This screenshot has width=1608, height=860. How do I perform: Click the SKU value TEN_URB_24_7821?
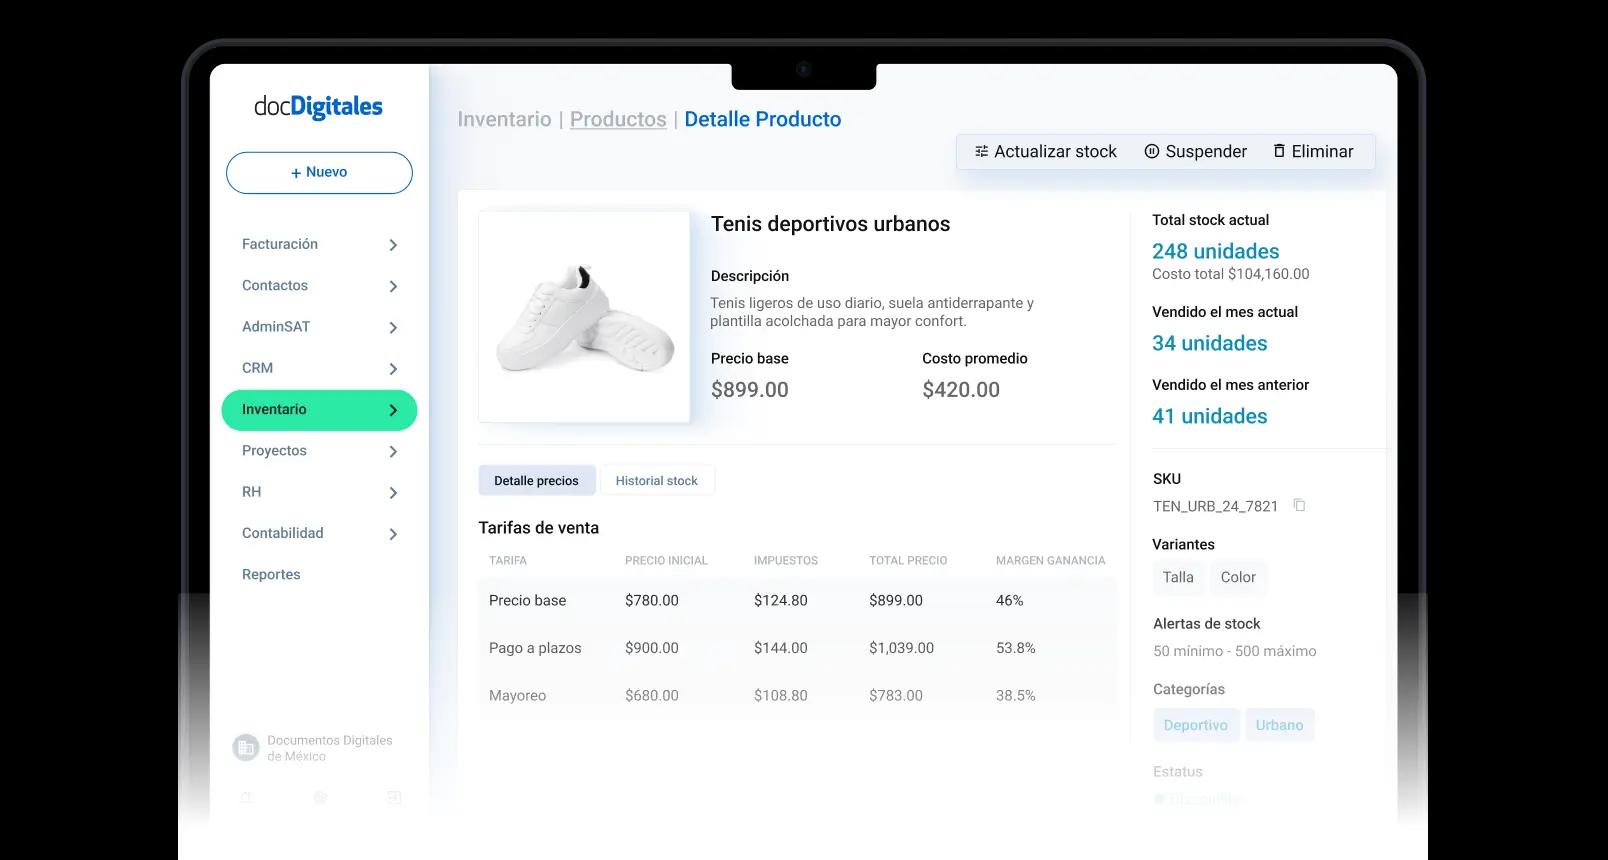coord(1216,506)
